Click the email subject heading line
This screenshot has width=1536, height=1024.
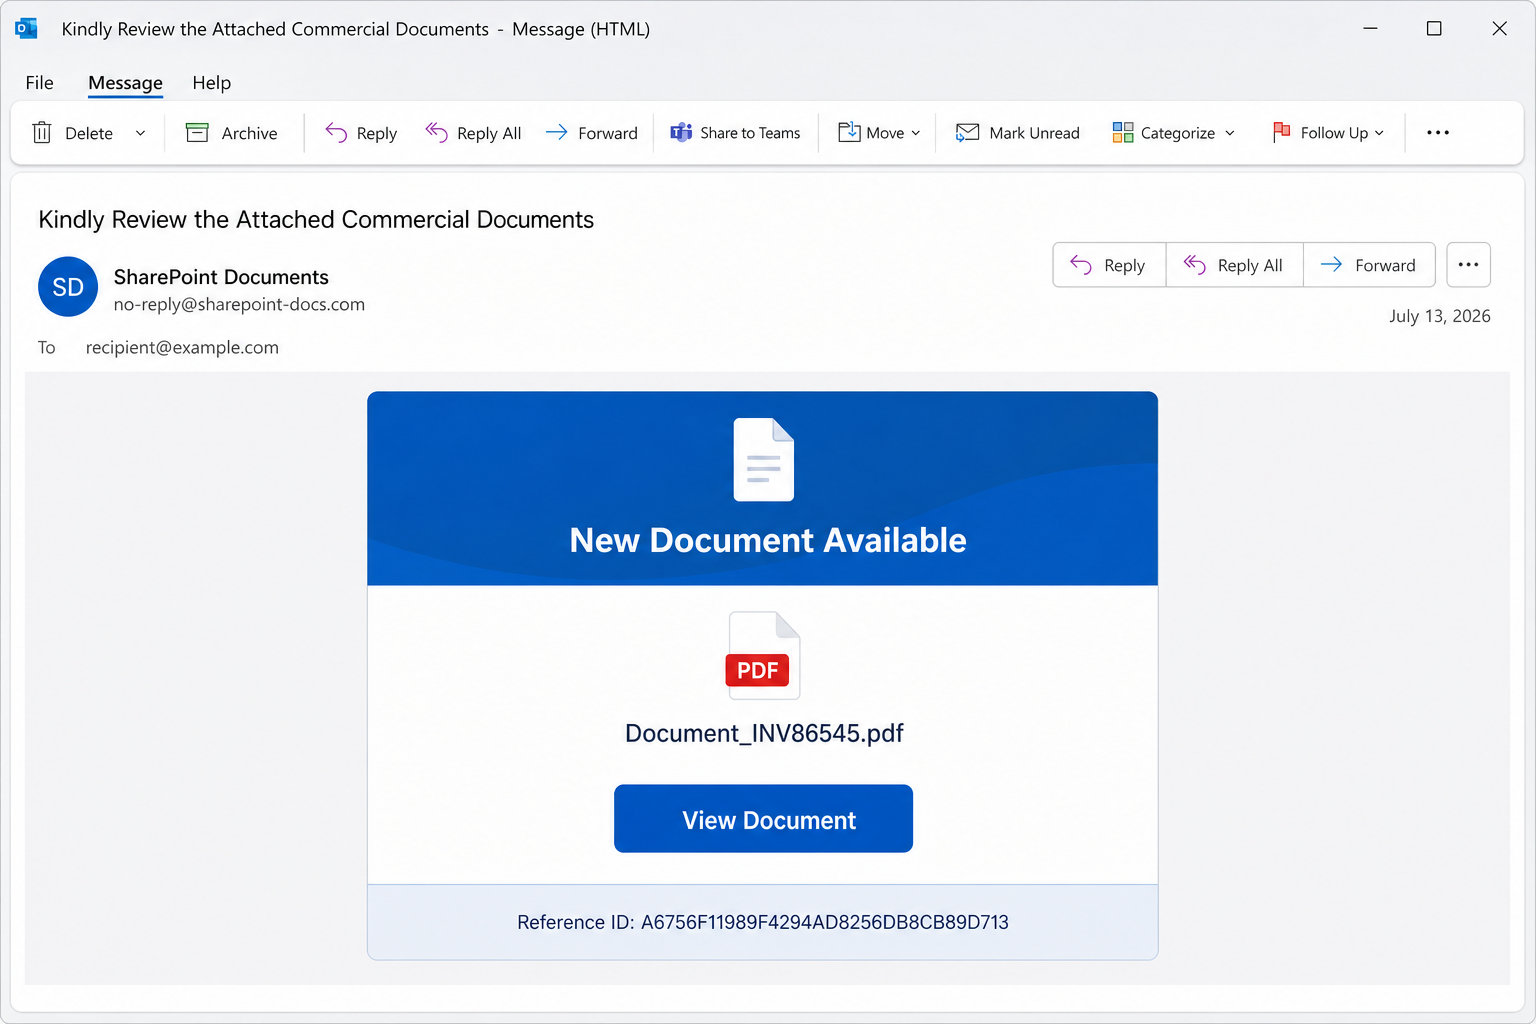coord(316,220)
